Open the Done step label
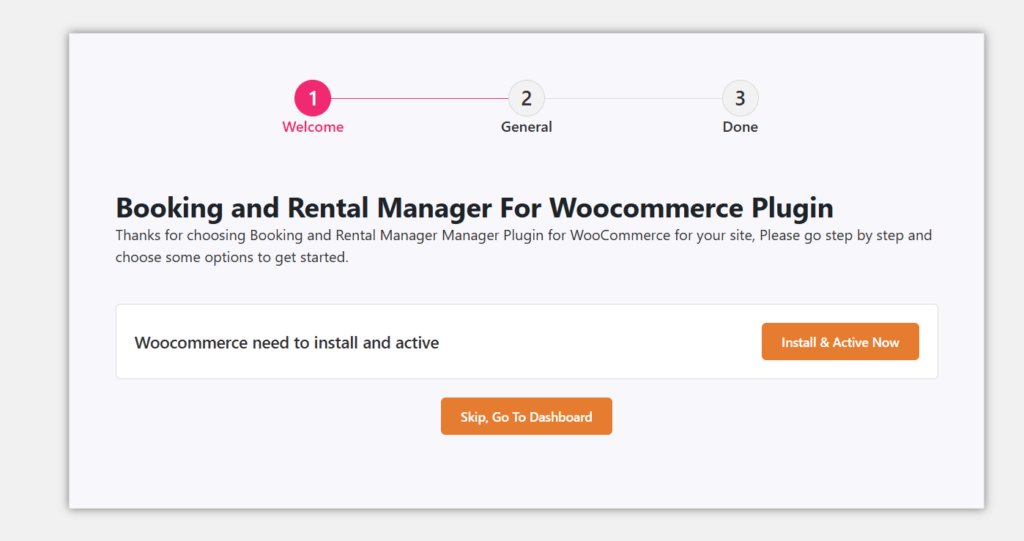The width and height of the screenshot is (1024, 541). pyautogui.click(x=740, y=127)
